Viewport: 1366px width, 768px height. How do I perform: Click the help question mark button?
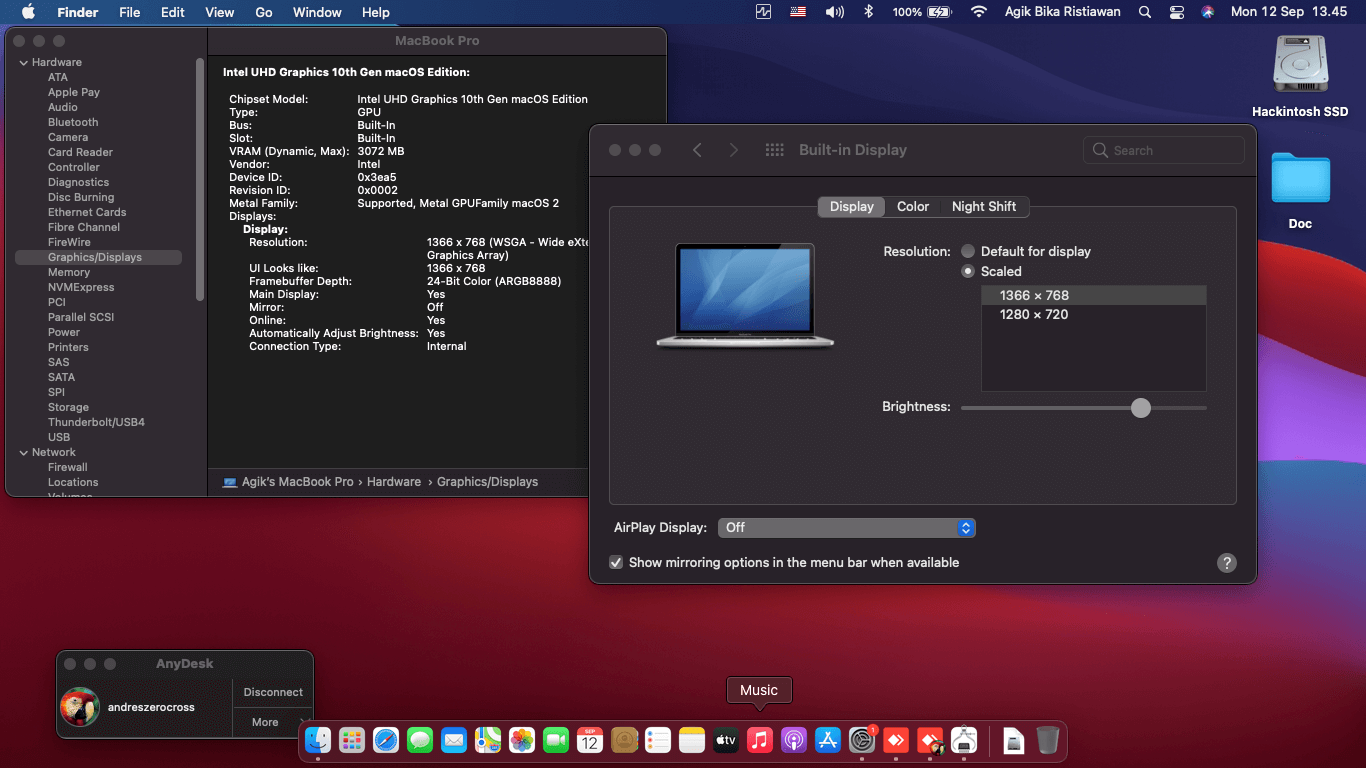tap(1226, 563)
